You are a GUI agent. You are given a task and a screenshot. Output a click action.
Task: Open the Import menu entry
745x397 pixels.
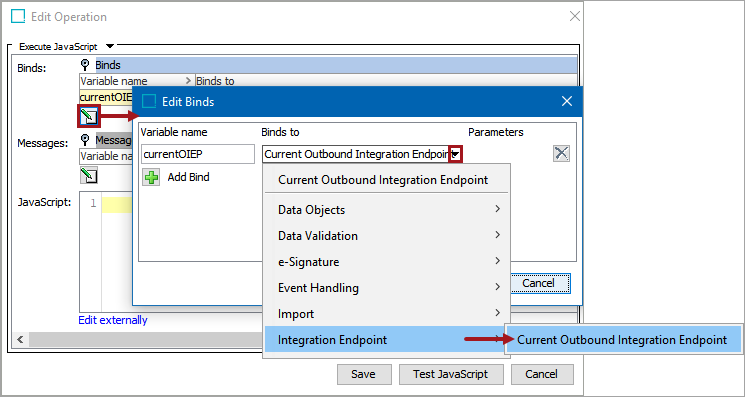387,314
